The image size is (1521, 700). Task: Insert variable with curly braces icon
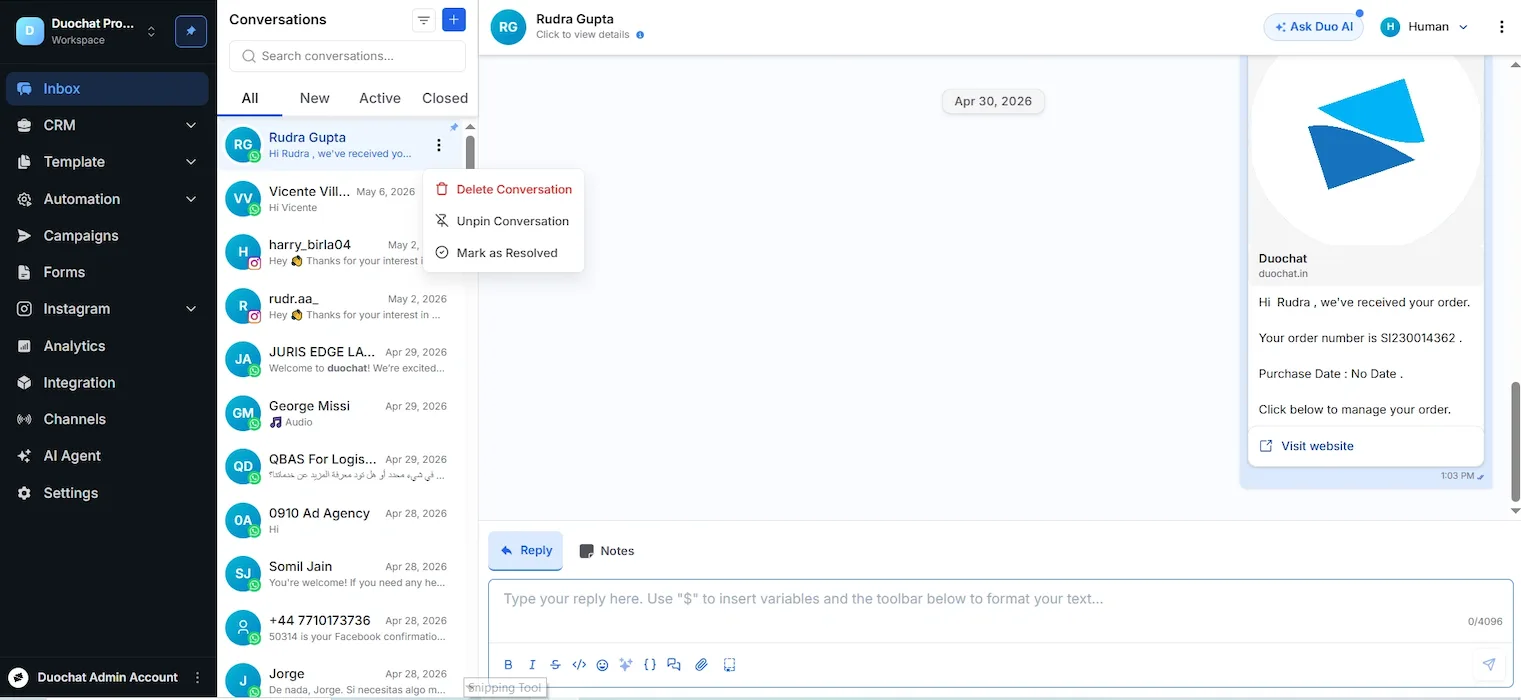pyautogui.click(x=650, y=665)
